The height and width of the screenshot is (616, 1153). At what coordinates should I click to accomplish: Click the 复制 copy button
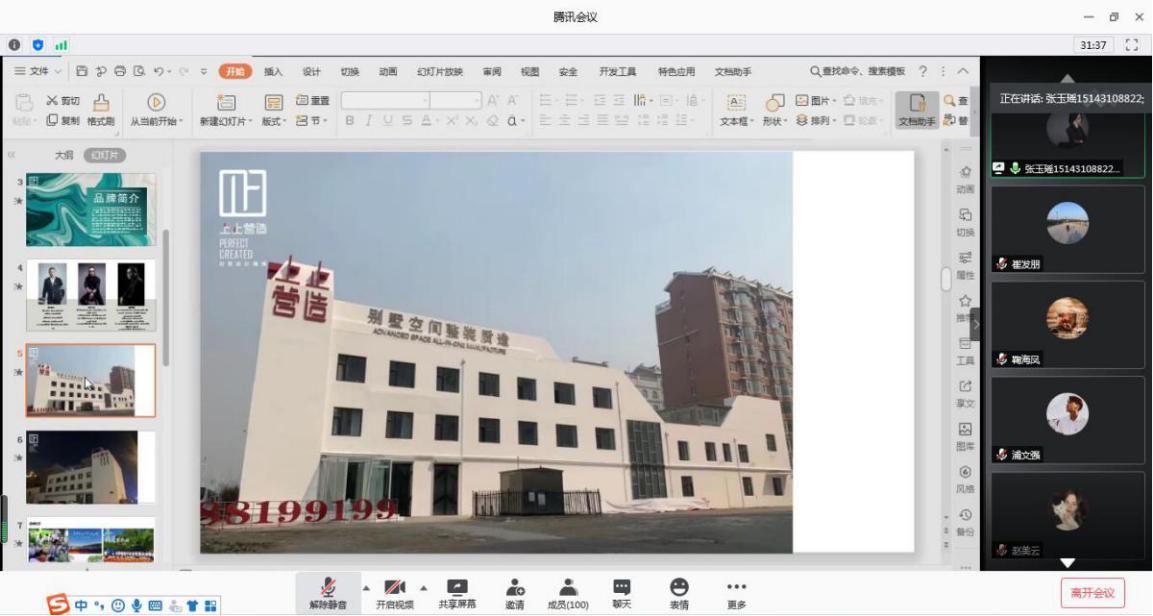click(x=63, y=121)
